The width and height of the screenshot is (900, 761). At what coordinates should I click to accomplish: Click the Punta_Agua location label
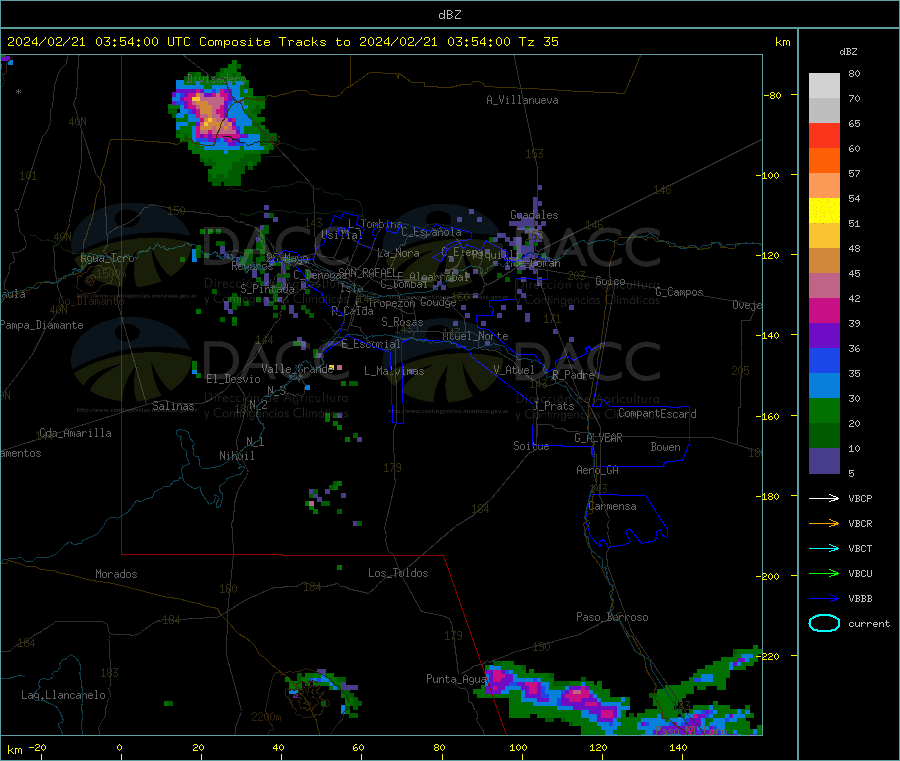coord(456,679)
